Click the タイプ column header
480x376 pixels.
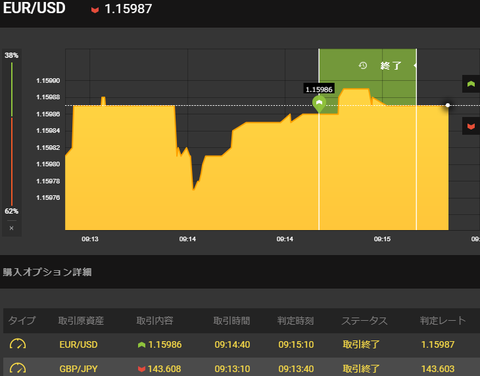pos(22,321)
